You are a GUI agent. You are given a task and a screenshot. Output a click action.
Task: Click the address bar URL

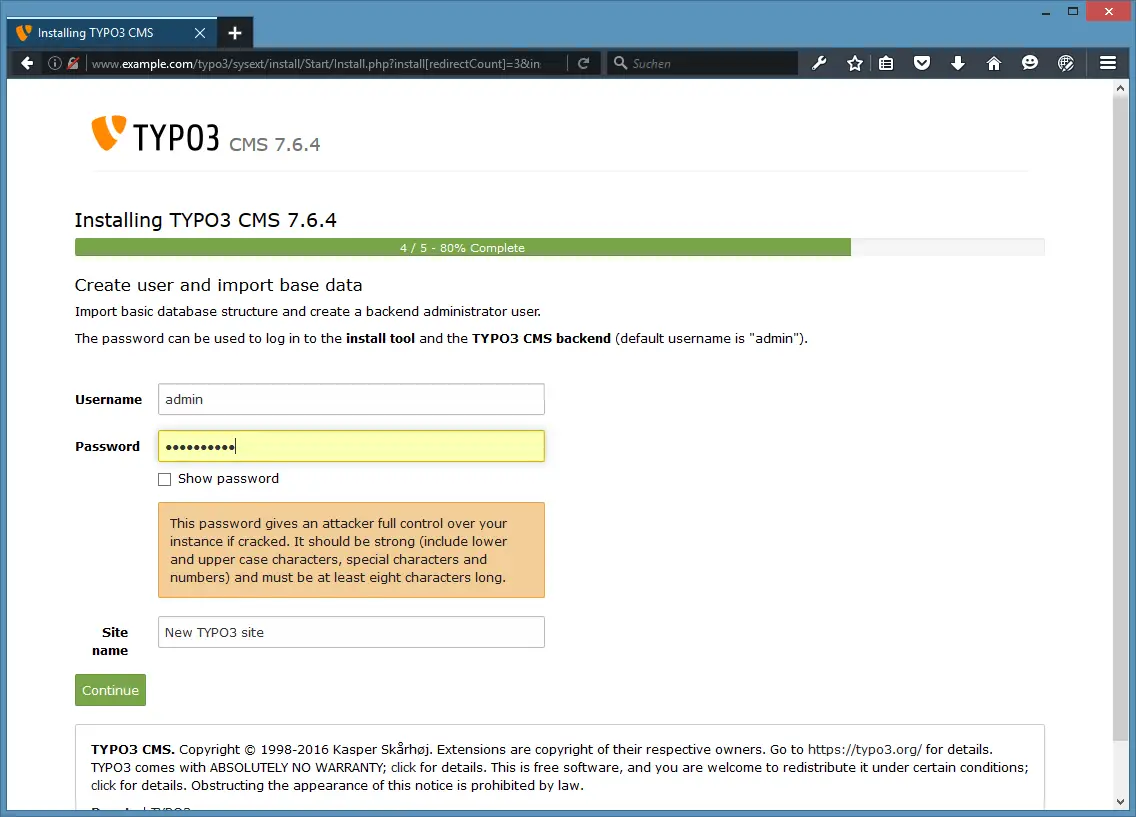tap(316, 63)
